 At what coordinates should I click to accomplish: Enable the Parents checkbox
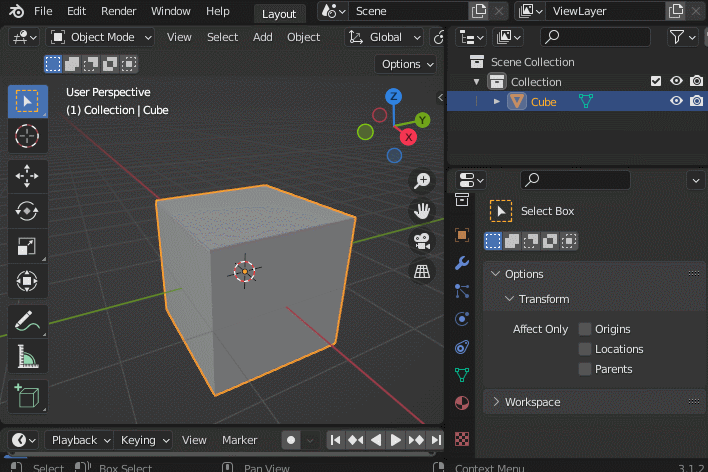585,369
